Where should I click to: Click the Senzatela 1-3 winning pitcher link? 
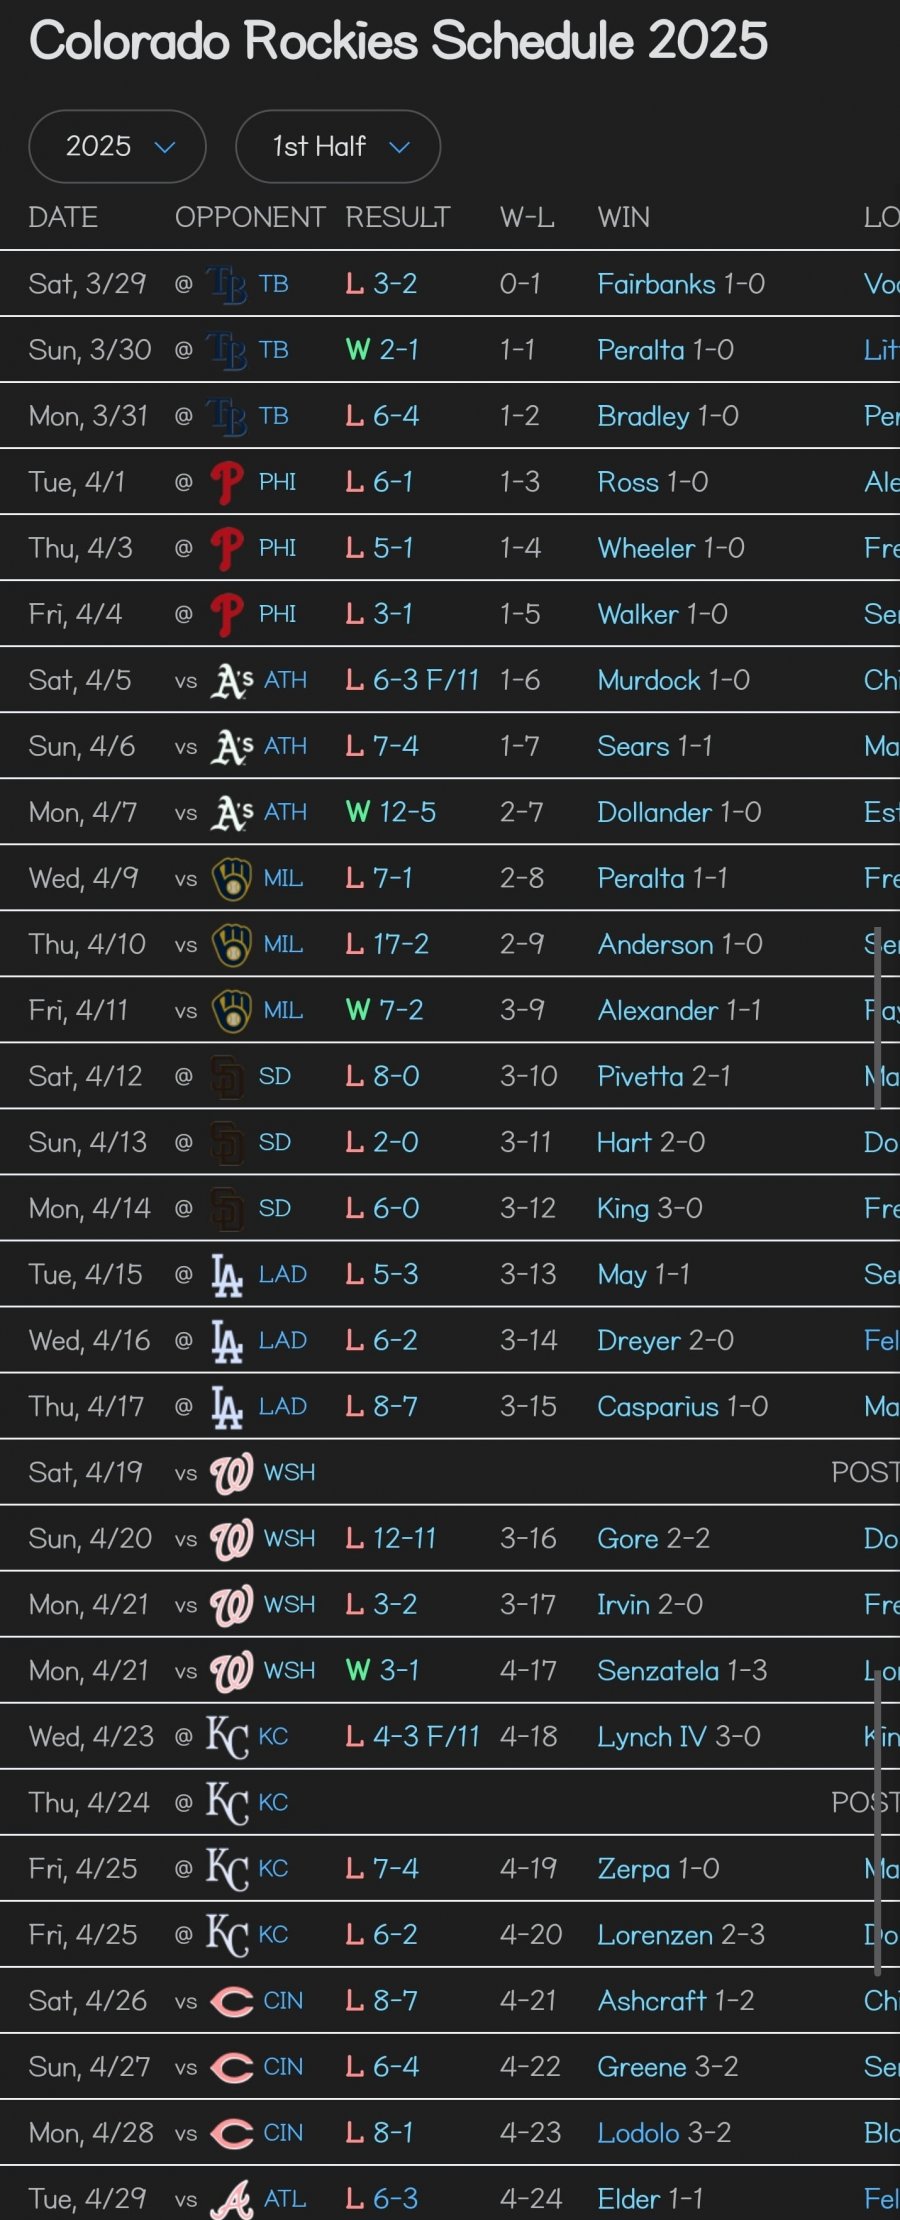(682, 1670)
